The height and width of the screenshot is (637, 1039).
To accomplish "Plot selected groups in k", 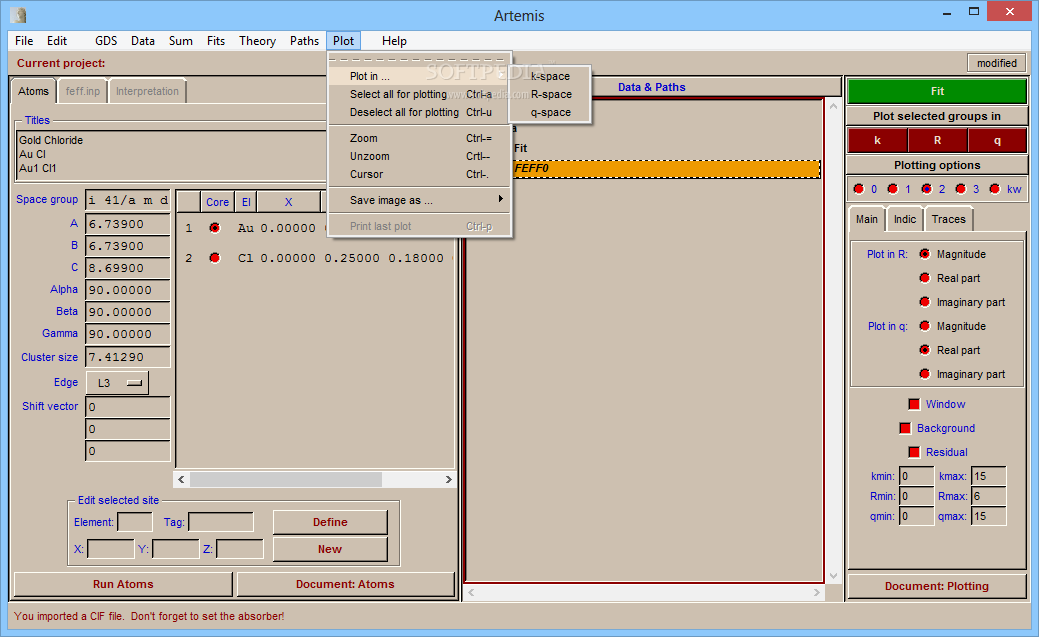I will click(x=877, y=141).
